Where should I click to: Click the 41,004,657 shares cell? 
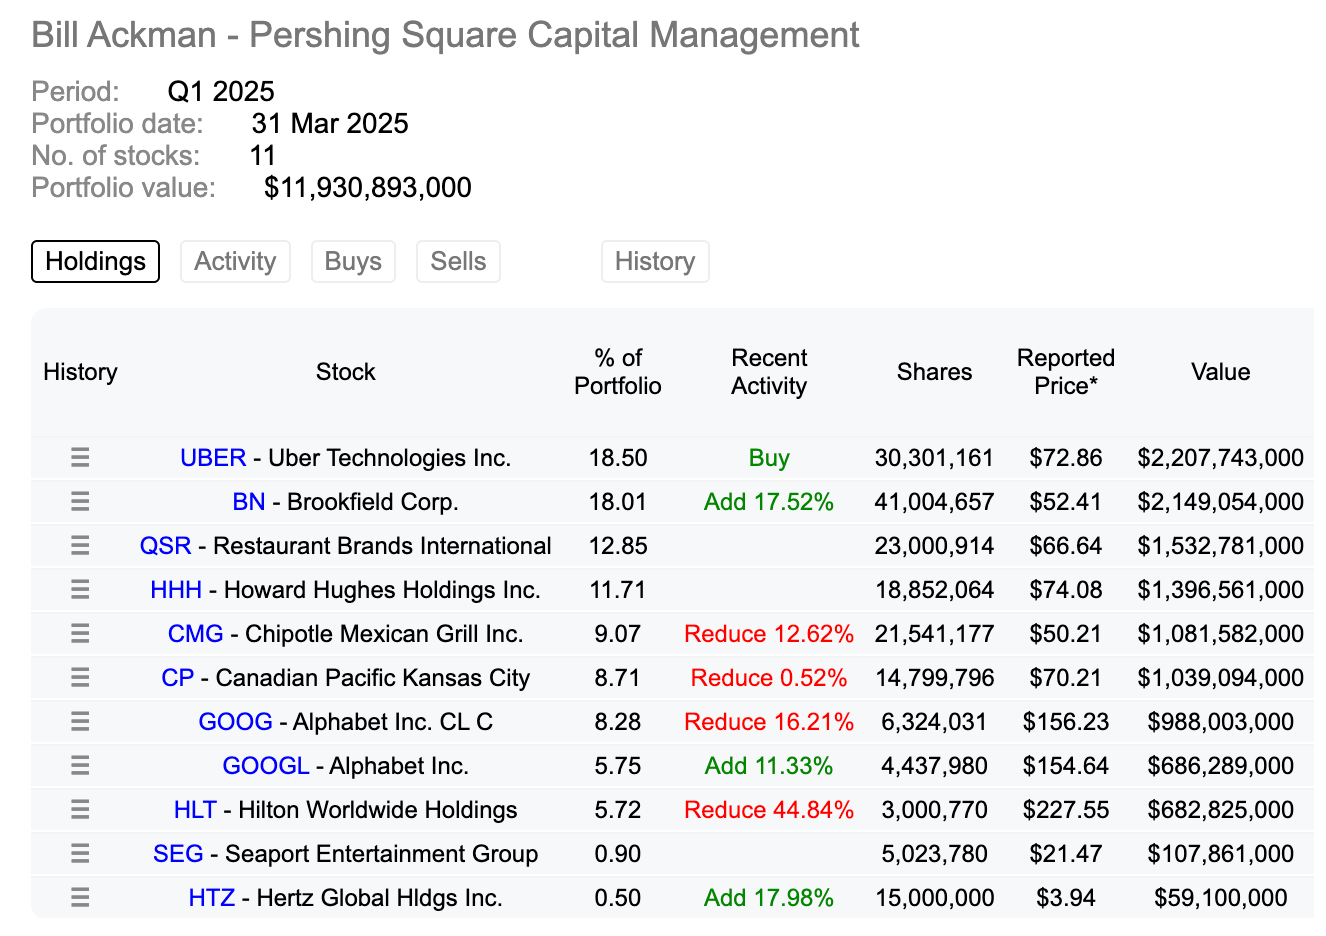coord(935,502)
